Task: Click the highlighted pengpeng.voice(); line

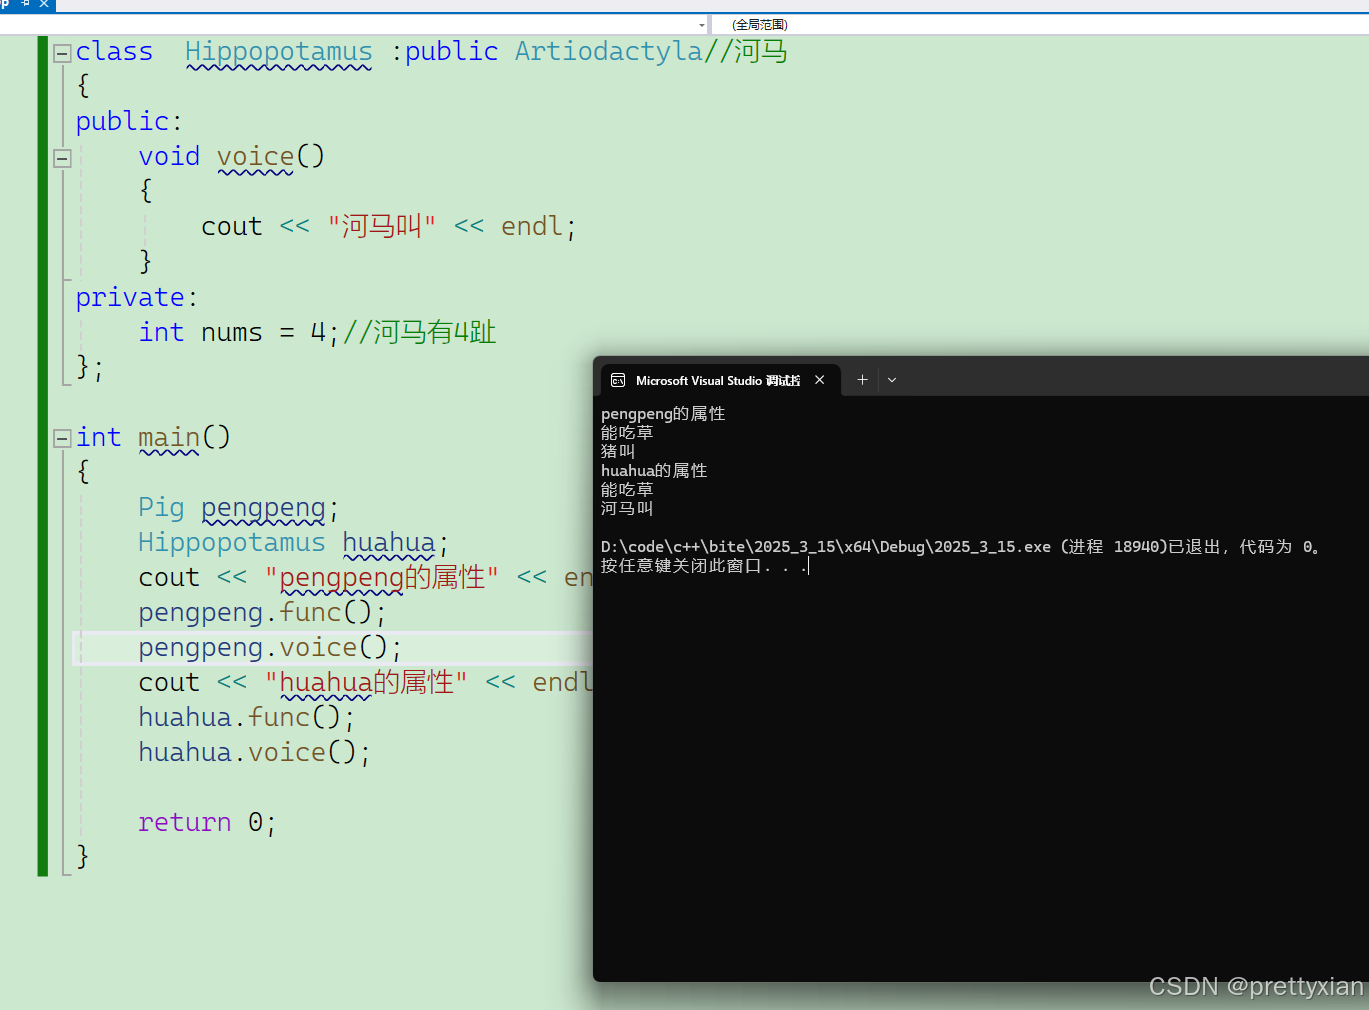Action: [x=270, y=647]
